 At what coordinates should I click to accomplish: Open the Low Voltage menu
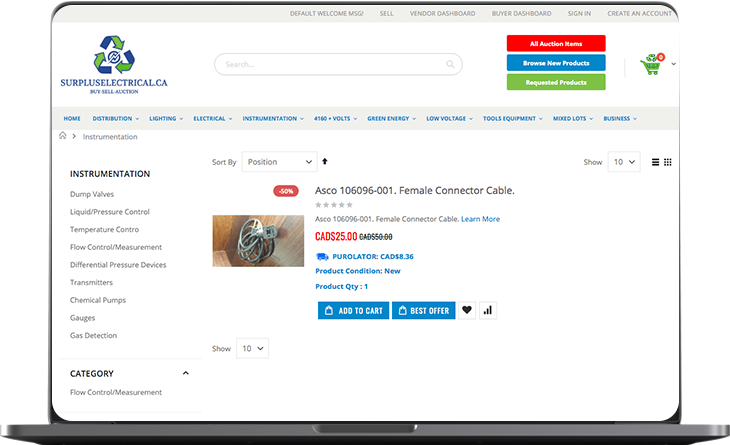[449, 119]
